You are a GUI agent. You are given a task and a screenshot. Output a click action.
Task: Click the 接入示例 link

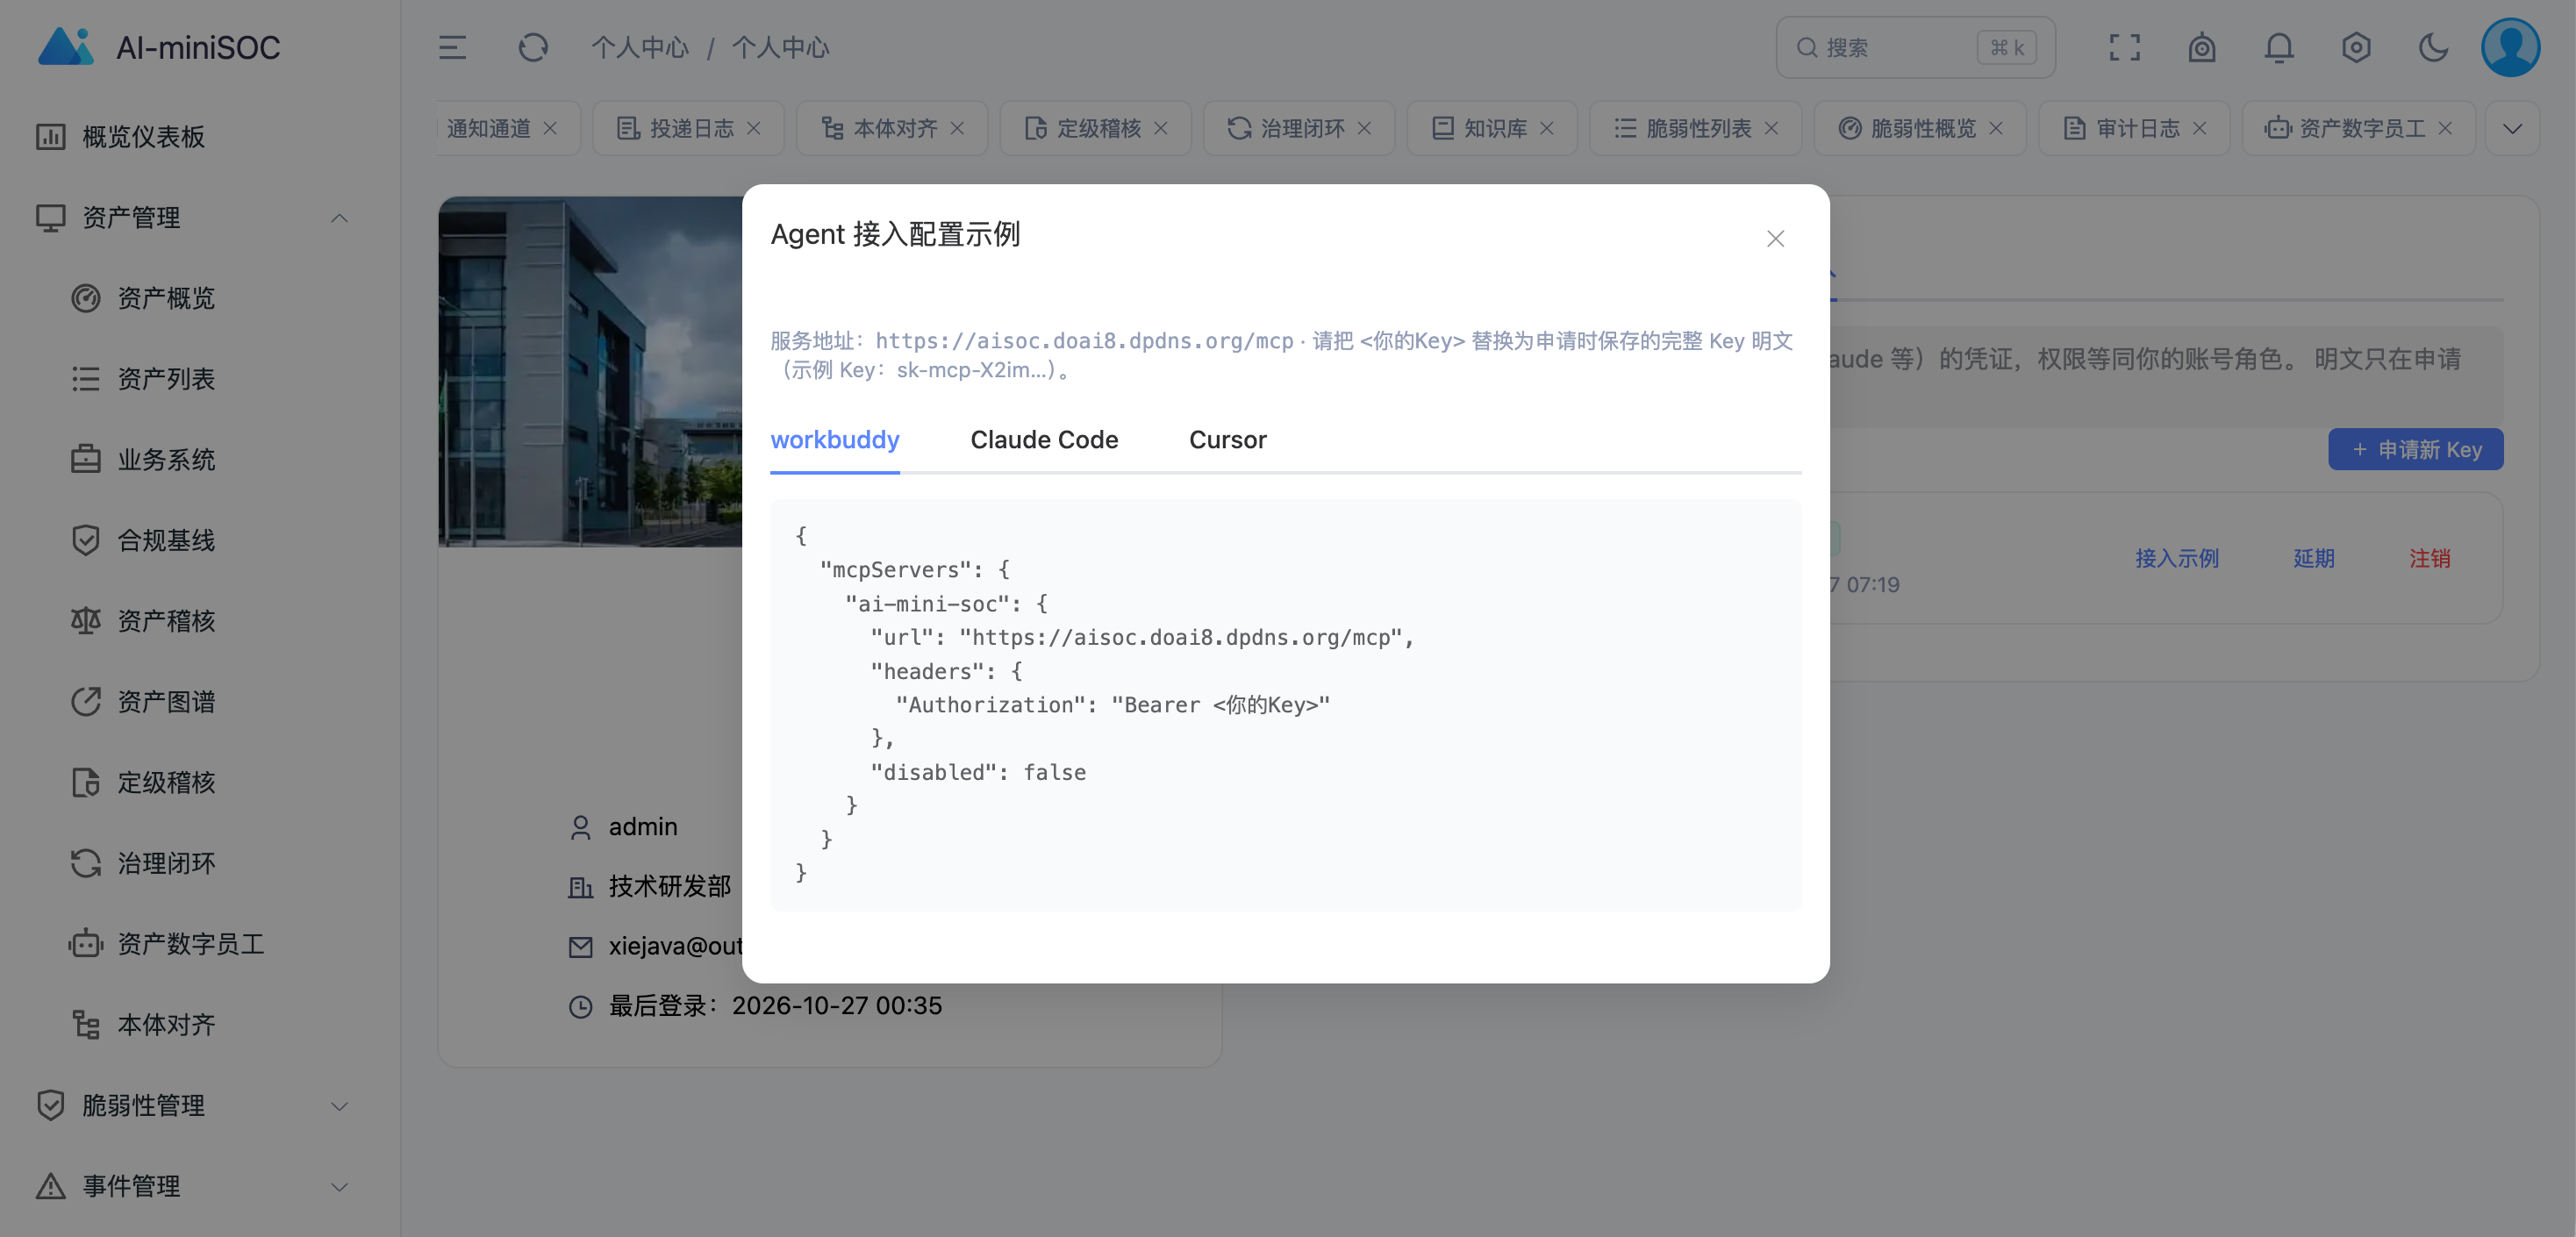(2177, 558)
